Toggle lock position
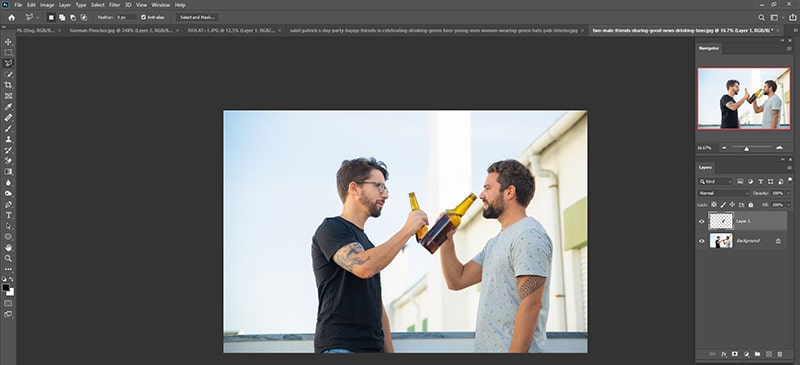This screenshot has height=365, width=800. [x=733, y=205]
